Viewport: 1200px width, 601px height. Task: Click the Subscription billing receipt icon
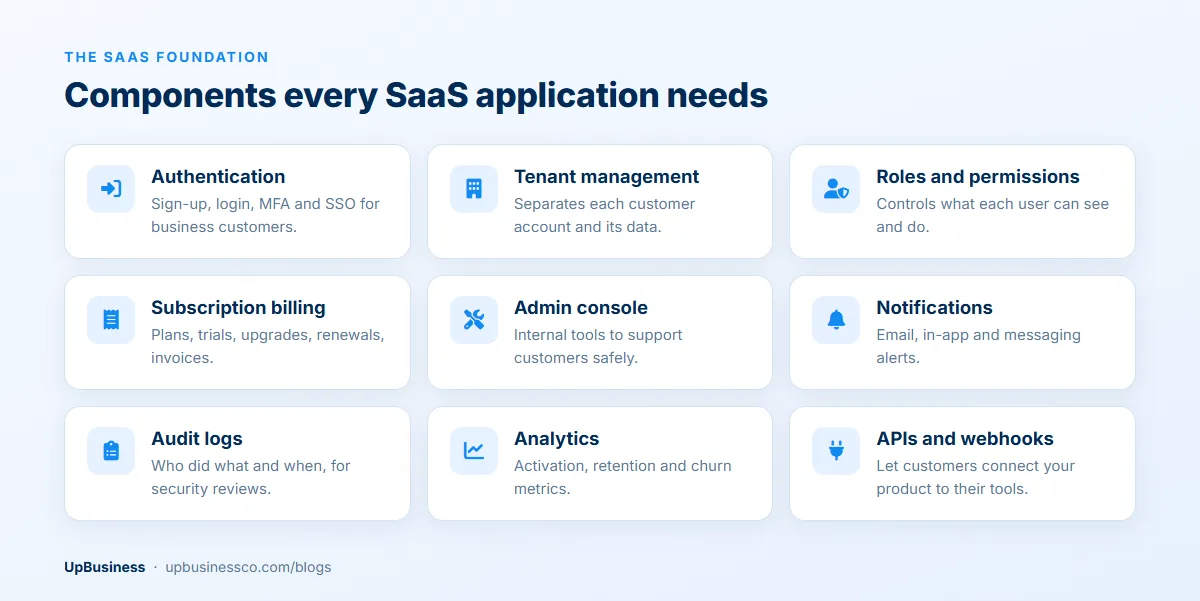(111, 320)
